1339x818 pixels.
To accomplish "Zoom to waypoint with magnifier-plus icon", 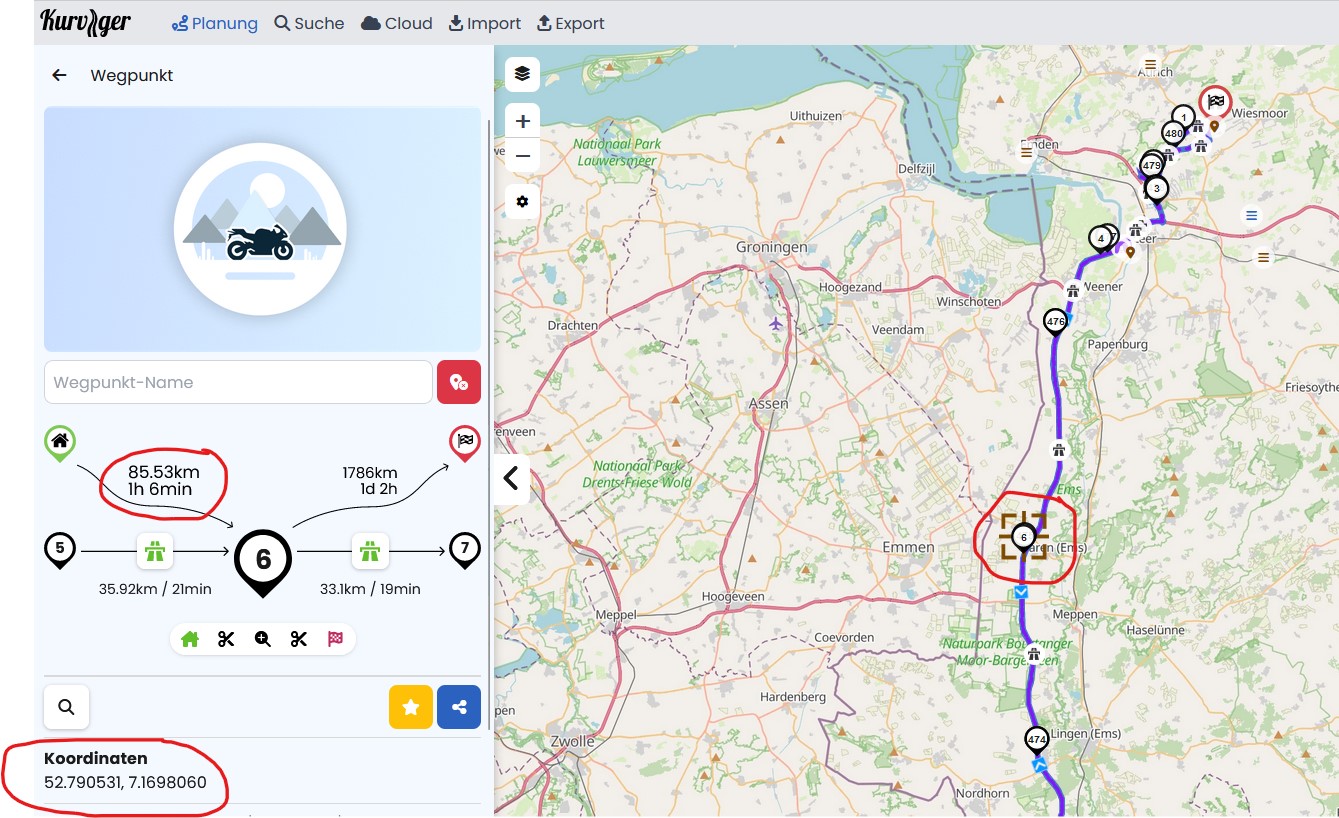I will point(263,639).
